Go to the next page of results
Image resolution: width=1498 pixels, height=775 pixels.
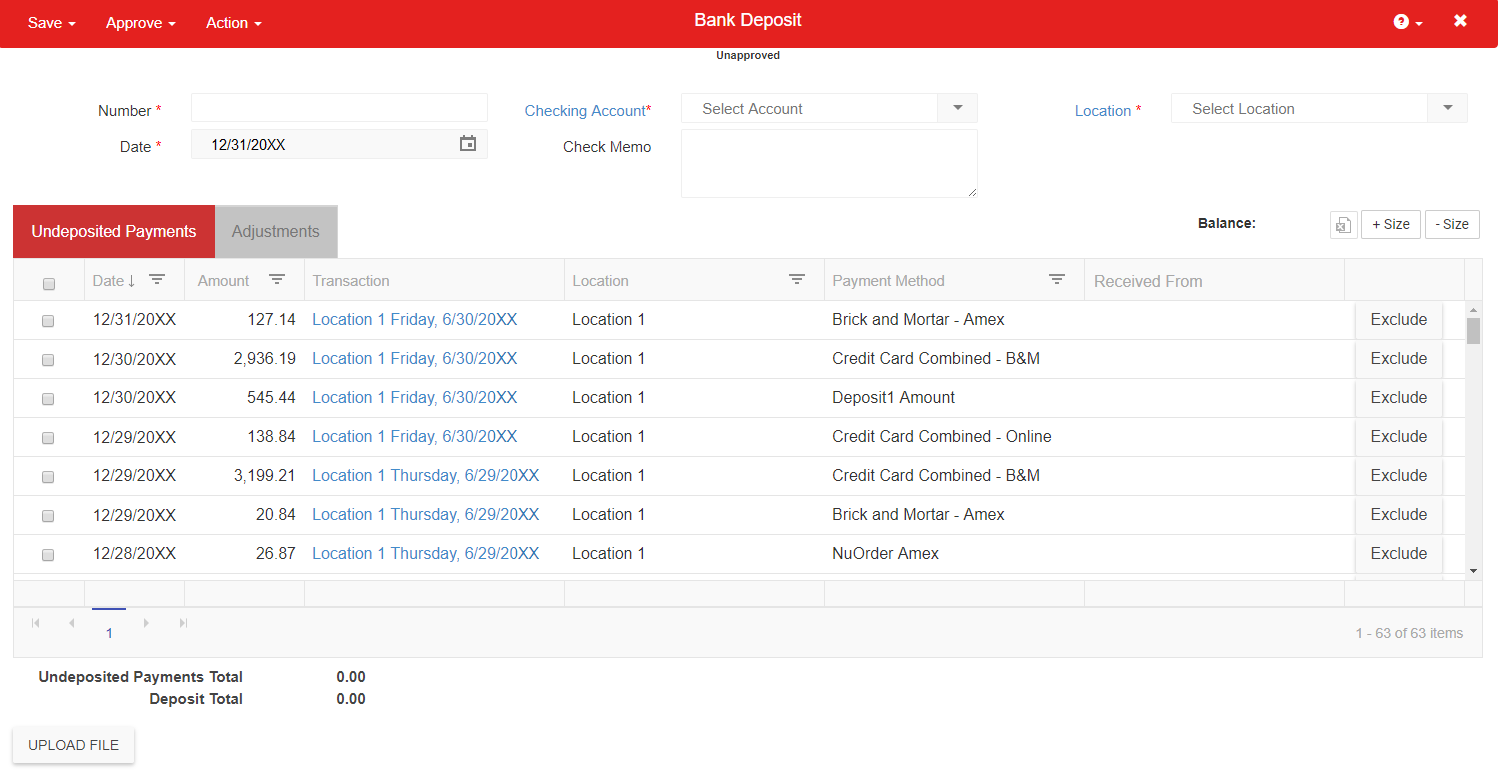(146, 623)
